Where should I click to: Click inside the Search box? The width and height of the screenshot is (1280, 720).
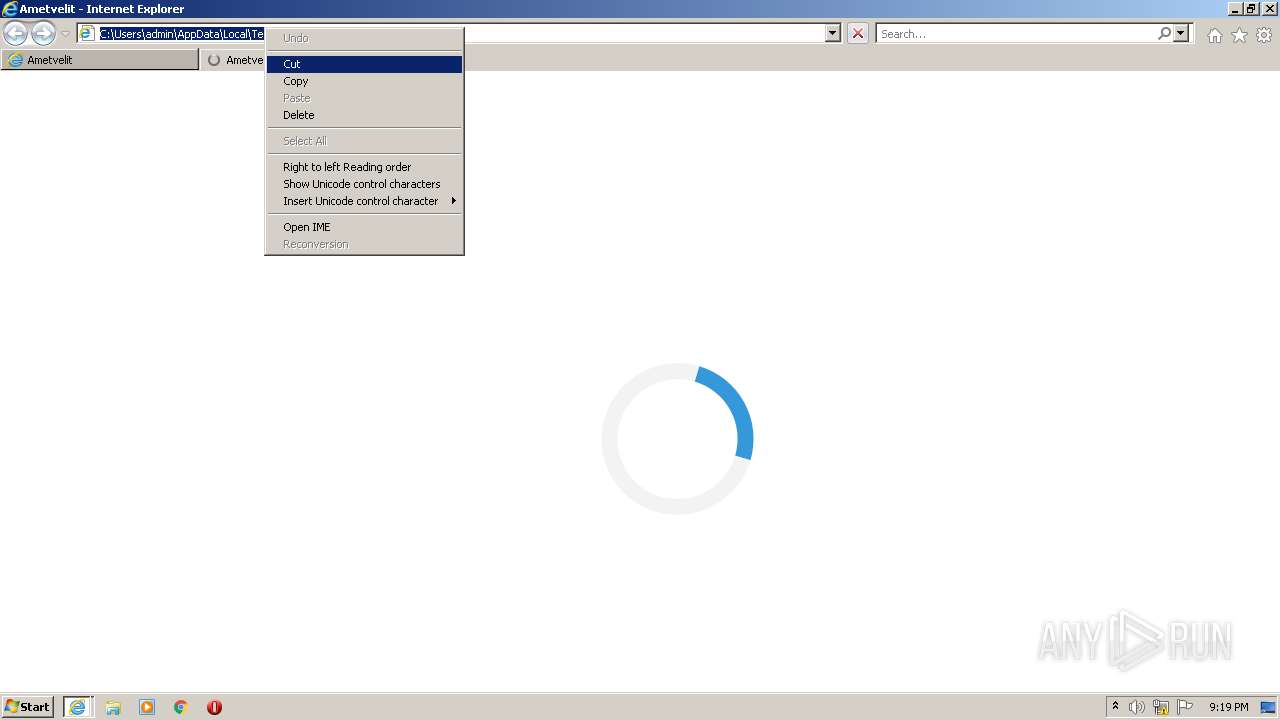[x=1015, y=34]
